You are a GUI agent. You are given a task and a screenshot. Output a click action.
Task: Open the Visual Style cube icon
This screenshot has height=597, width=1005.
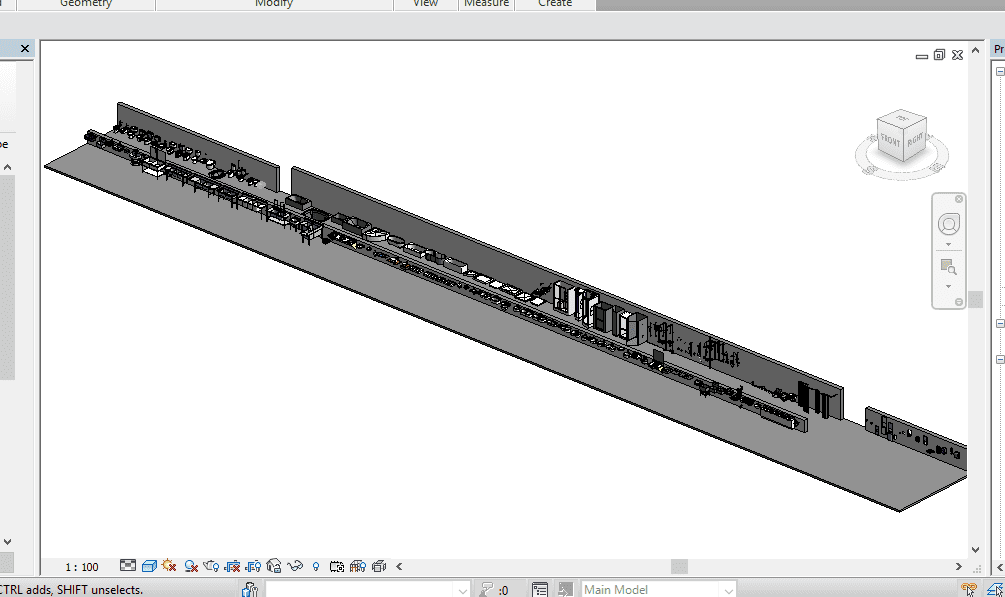coord(149,566)
